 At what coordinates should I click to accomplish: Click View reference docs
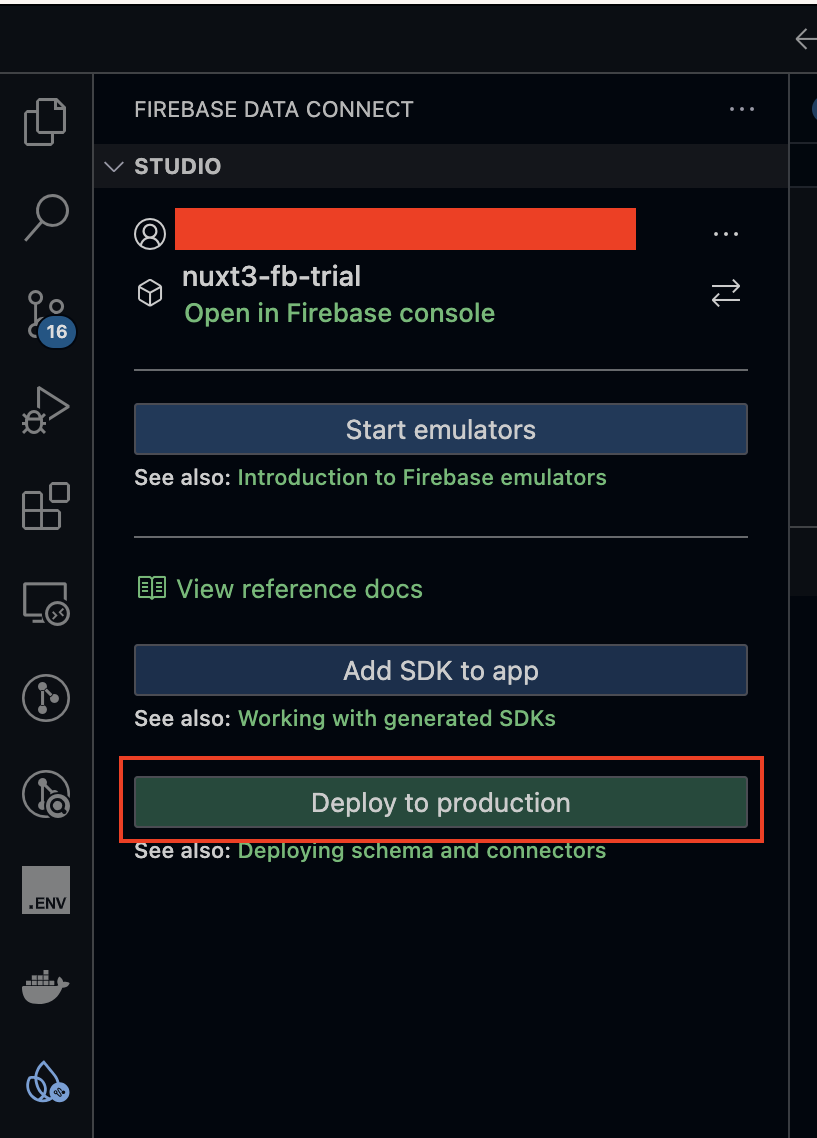click(298, 588)
